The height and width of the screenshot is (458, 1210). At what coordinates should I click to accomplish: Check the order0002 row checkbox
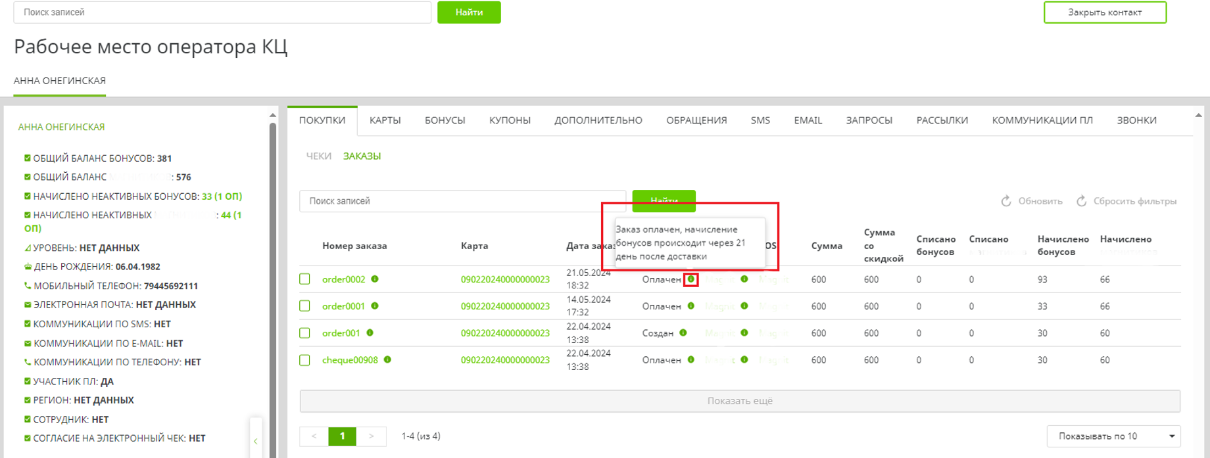click(x=305, y=279)
